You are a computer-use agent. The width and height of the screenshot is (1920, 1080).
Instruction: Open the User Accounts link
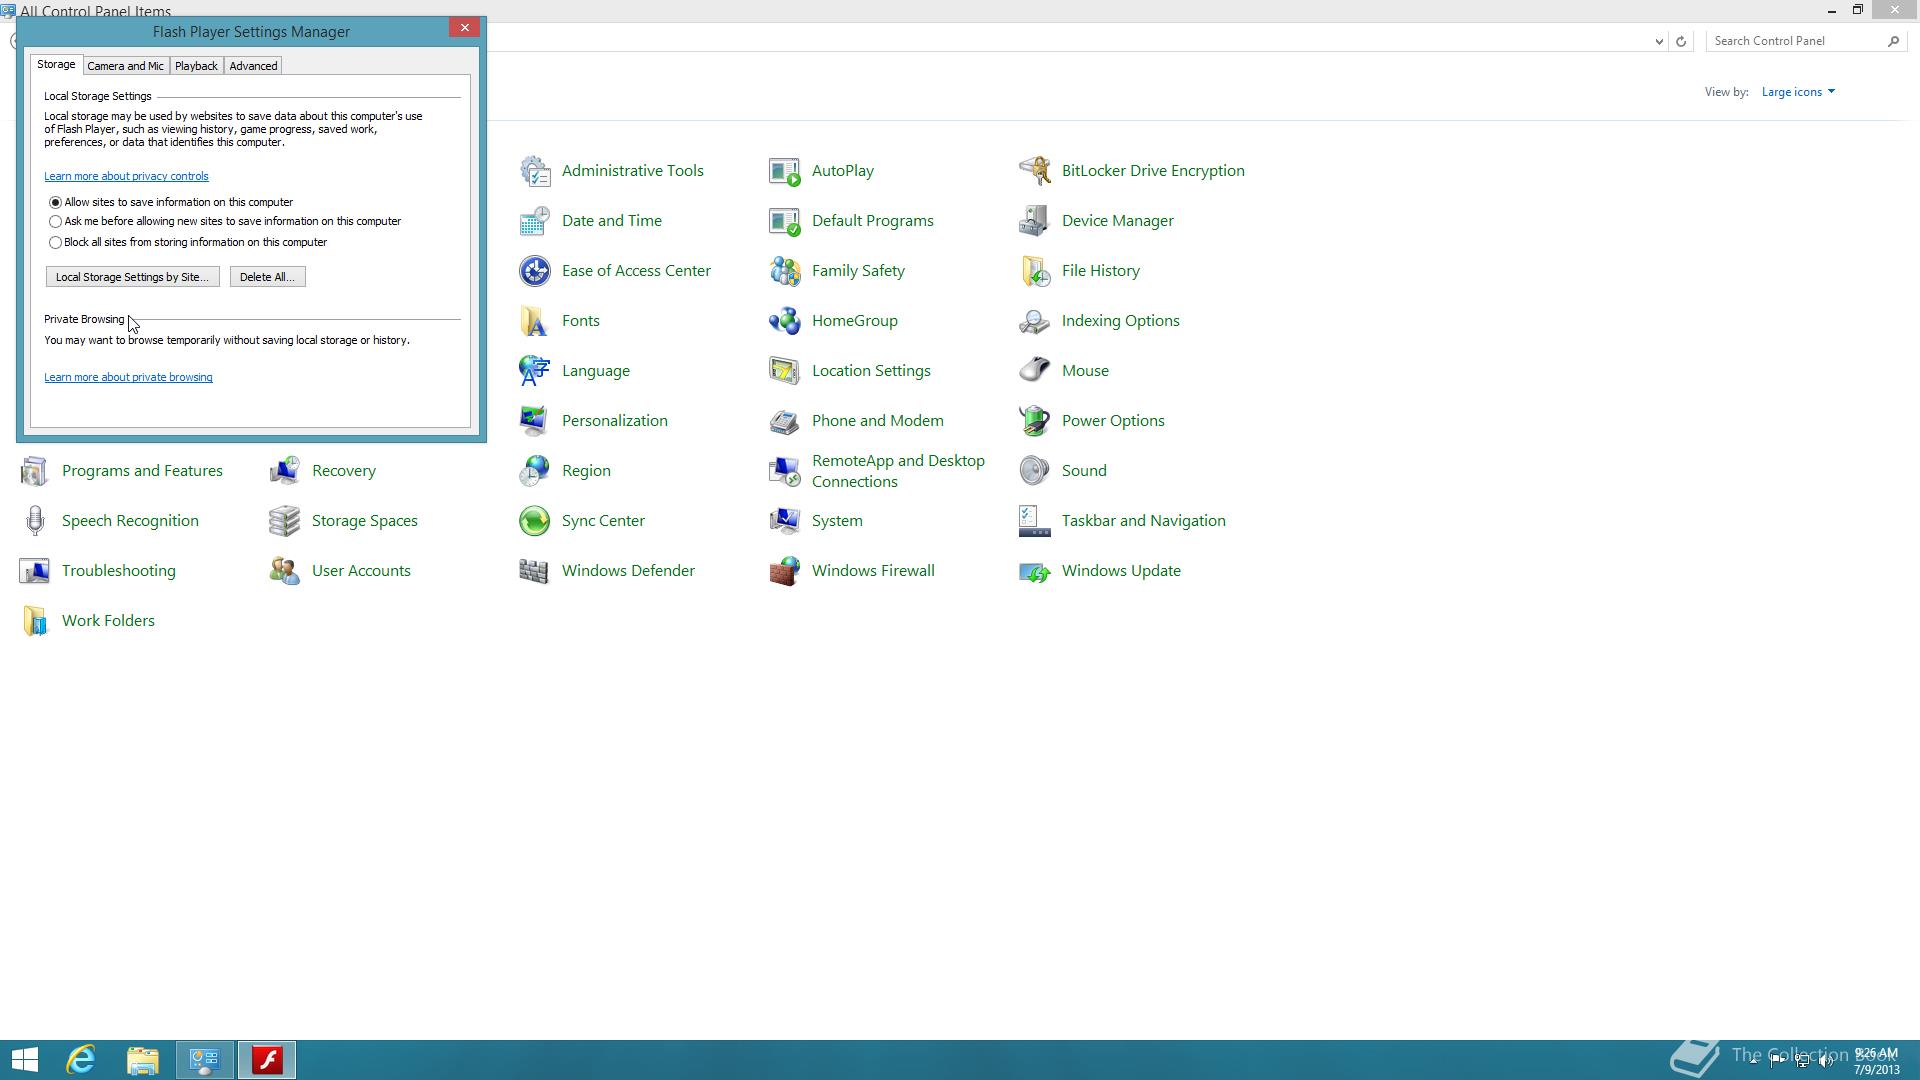click(x=361, y=571)
